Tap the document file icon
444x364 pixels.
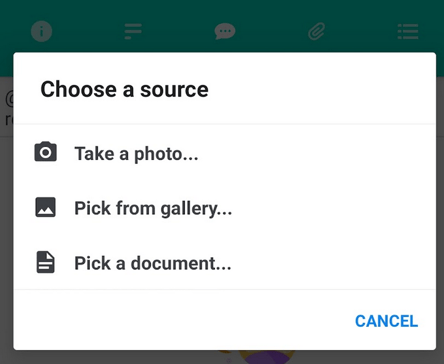click(45, 262)
